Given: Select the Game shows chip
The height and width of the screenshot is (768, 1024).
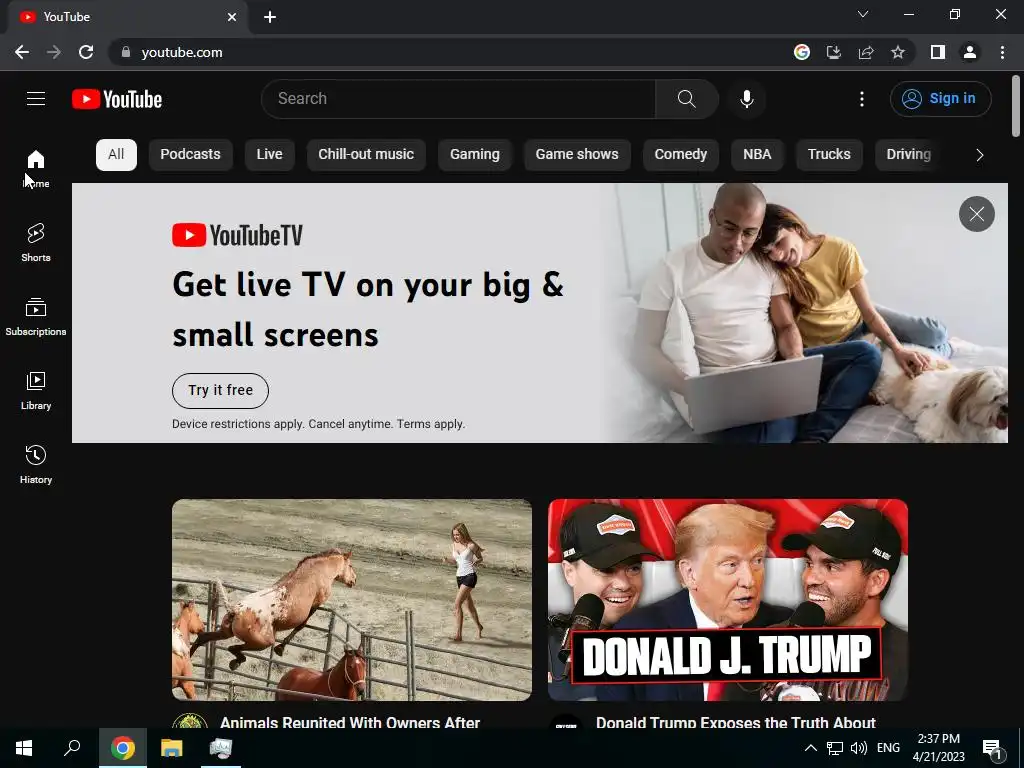Looking at the screenshot, I should pos(577,155).
